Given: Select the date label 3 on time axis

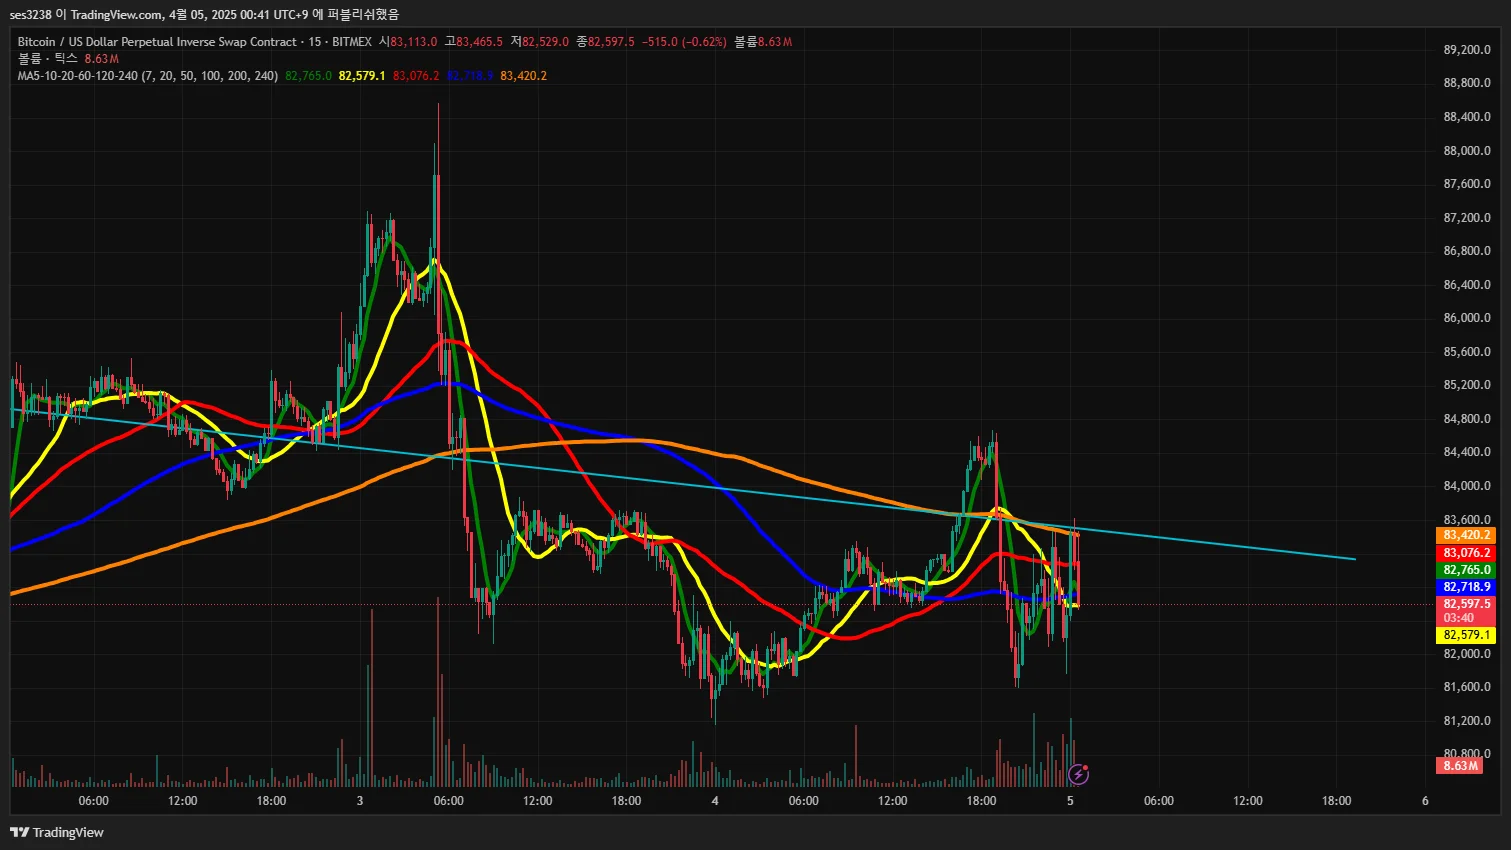Looking at the screenshot, I should tap(359, 801).
